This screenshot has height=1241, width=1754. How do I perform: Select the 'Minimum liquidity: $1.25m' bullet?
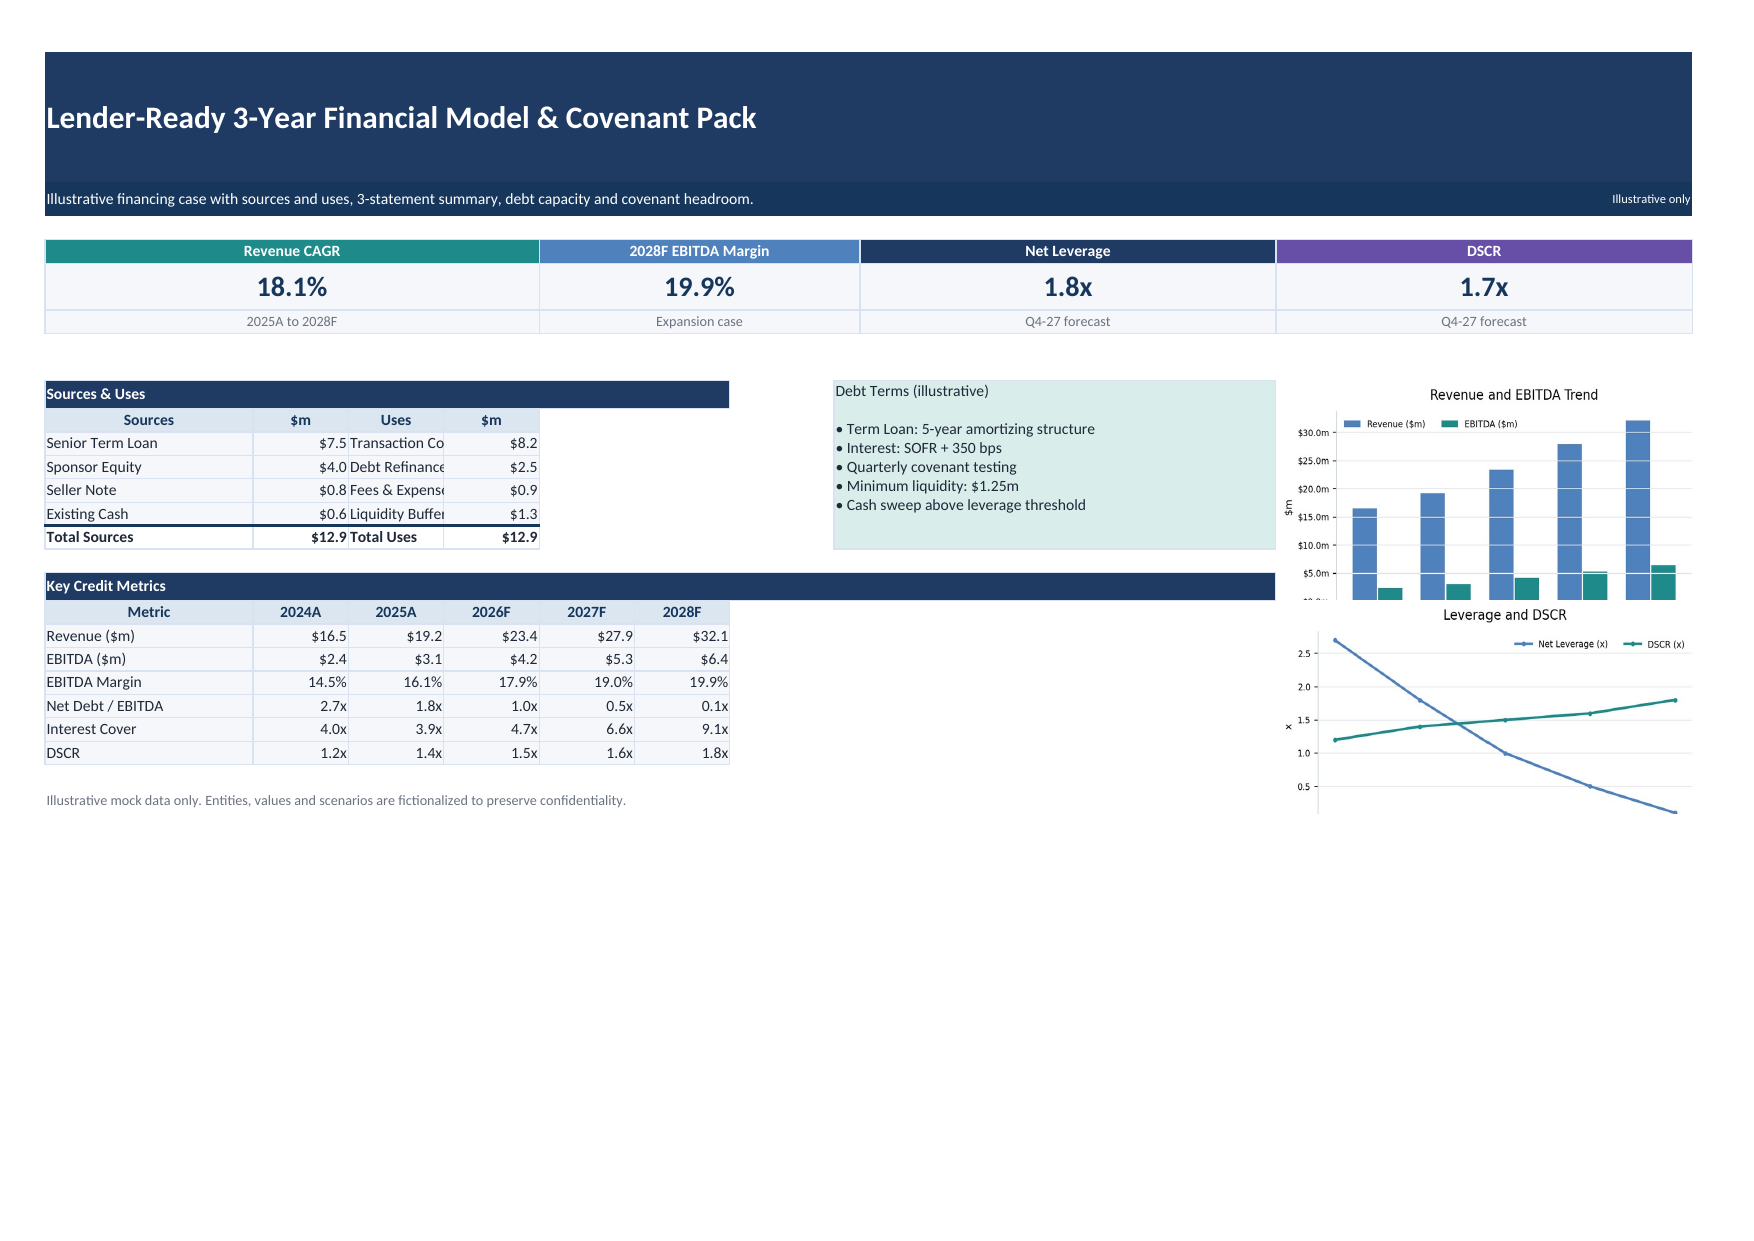tap(927, 486)
